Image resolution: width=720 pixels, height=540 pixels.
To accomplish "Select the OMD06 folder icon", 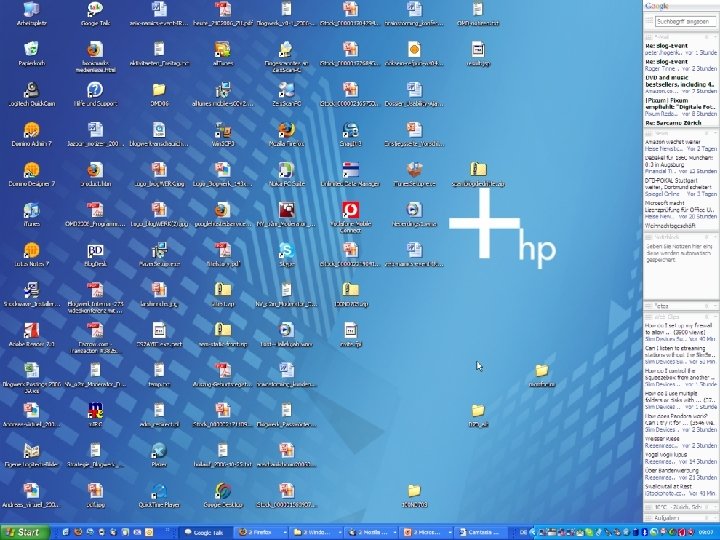I will click(x=159, y=94).
